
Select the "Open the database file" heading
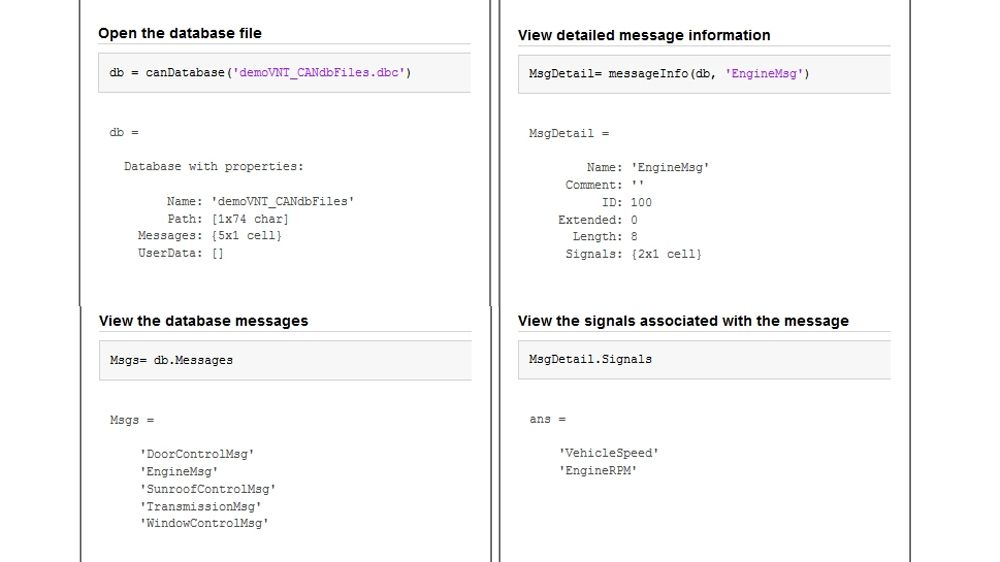[x=180, y=33]
